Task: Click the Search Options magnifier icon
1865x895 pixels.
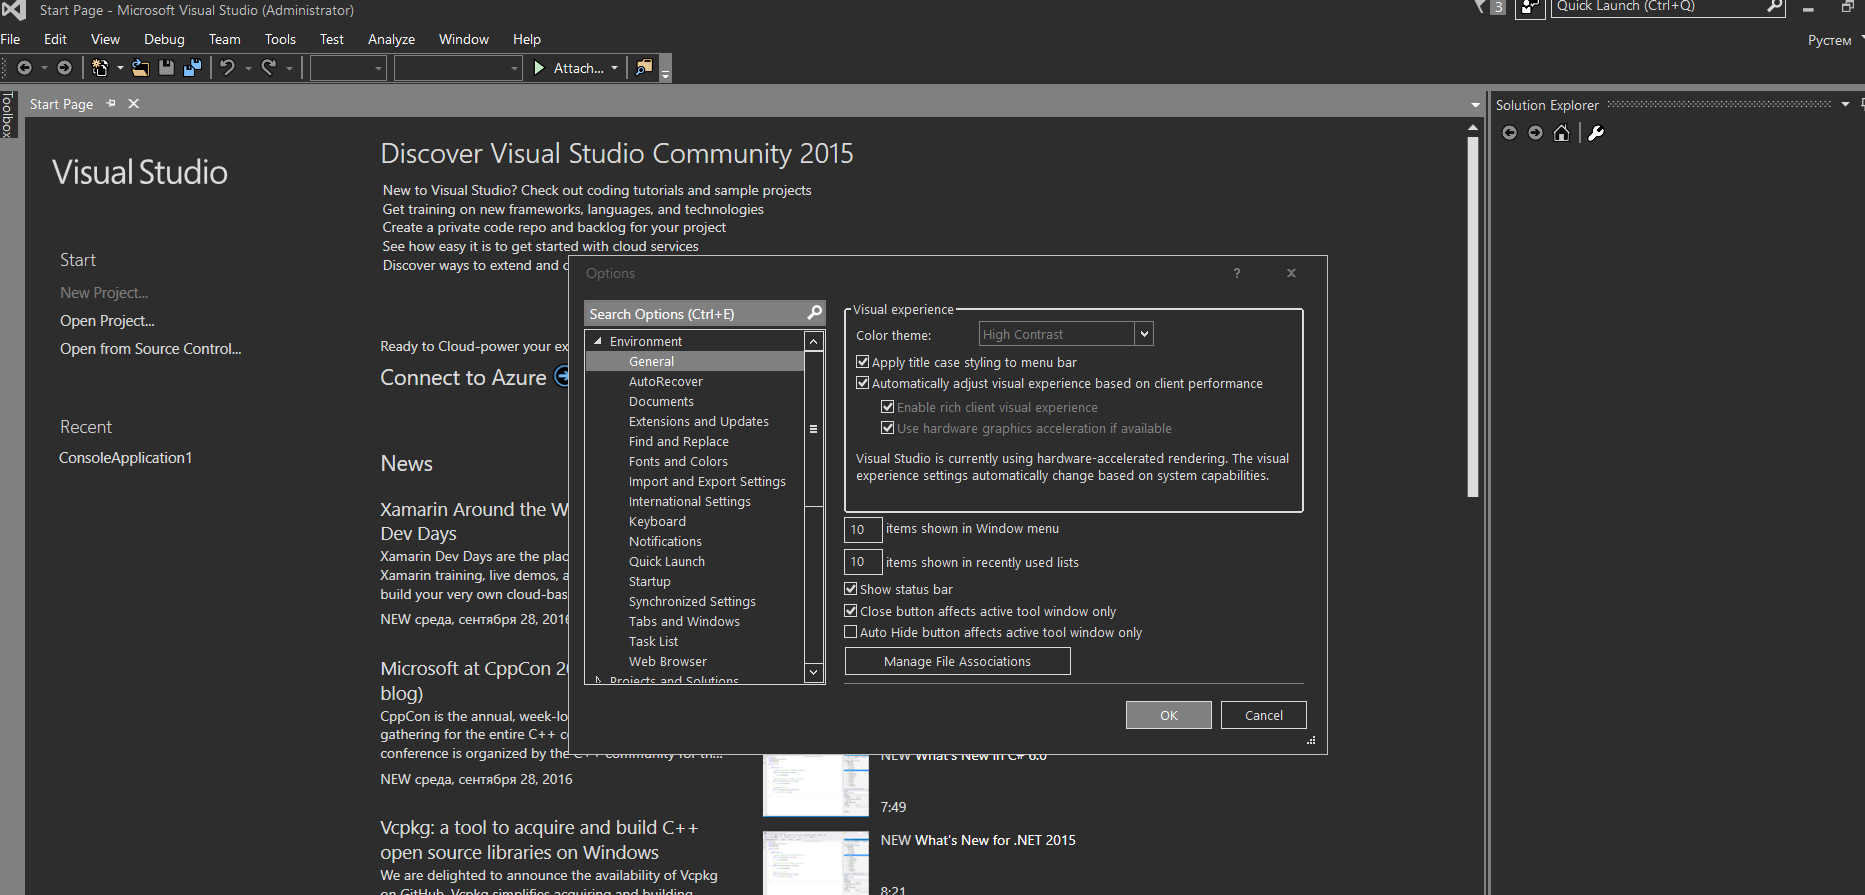Action: pyautogui.click(x=814, y=313)
